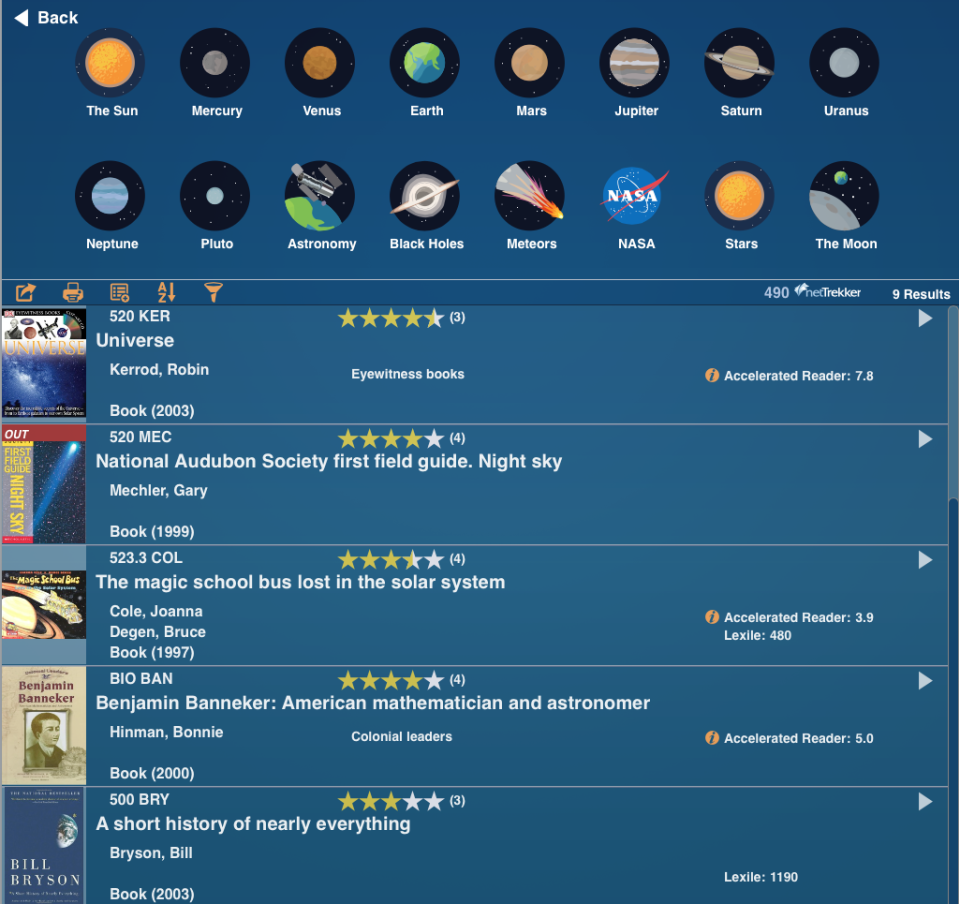Open 'A short history of nearly everything'

coord(253,824)
